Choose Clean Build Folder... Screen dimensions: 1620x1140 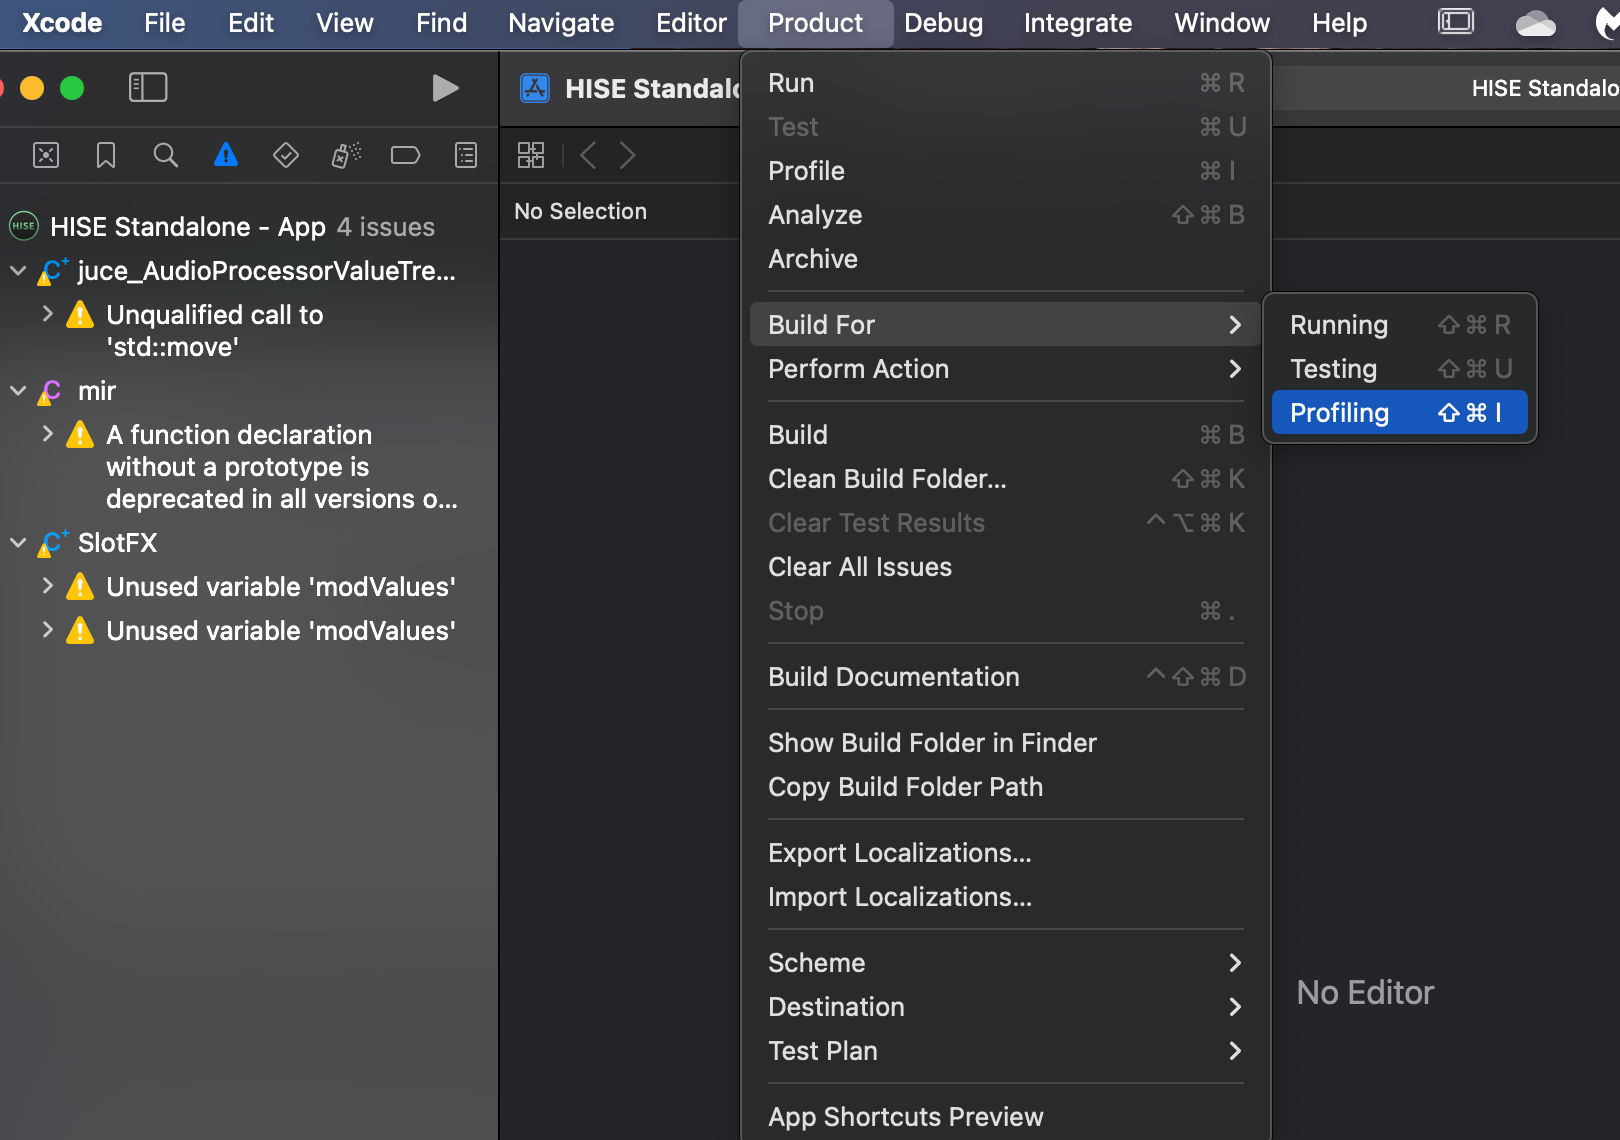click(x=1006, y=479)
